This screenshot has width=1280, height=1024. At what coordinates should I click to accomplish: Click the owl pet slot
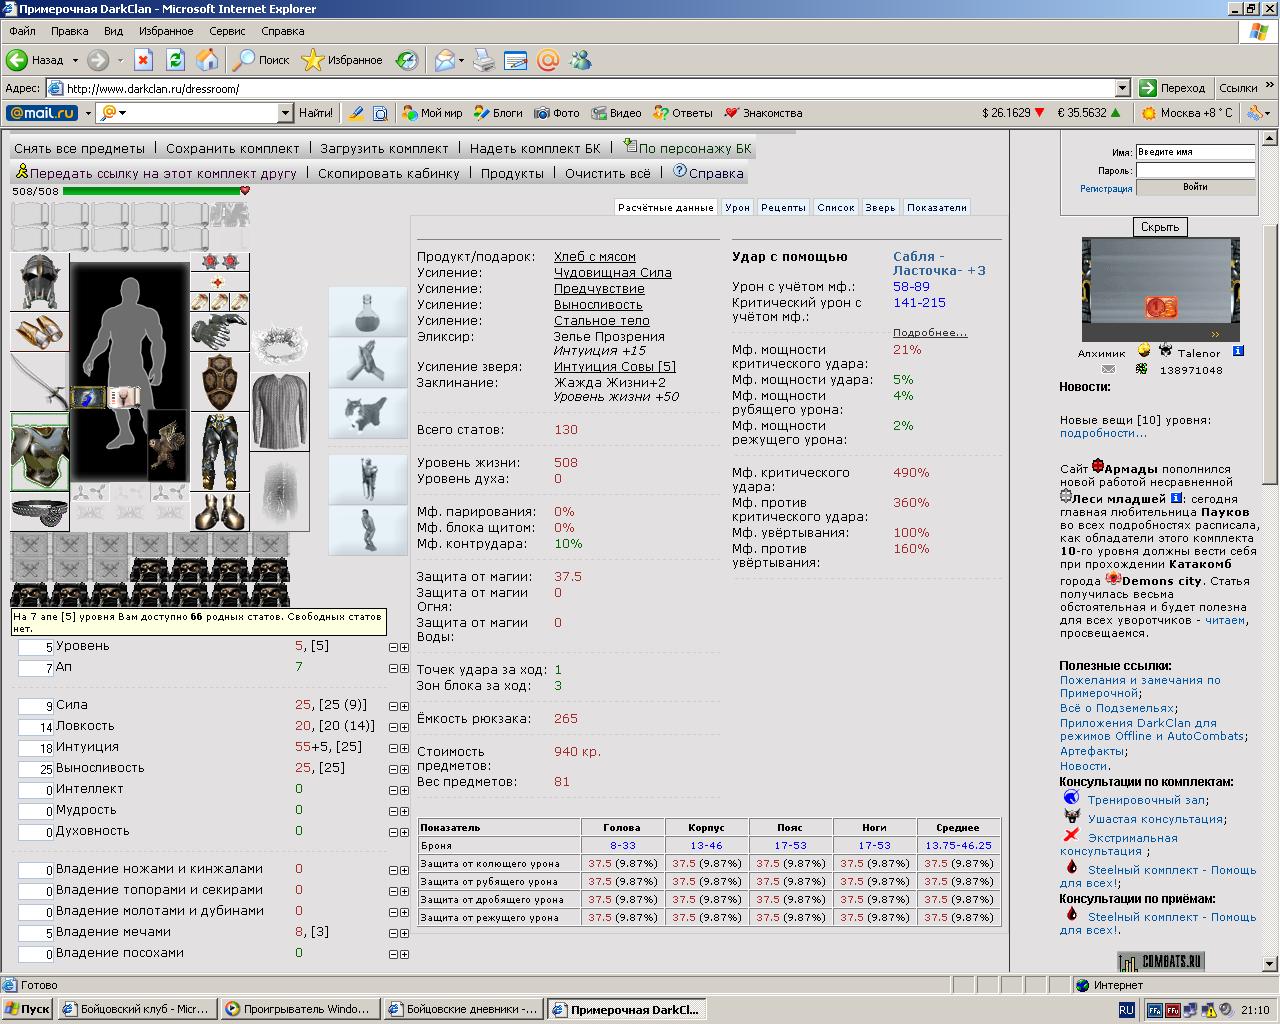point(167,444)
